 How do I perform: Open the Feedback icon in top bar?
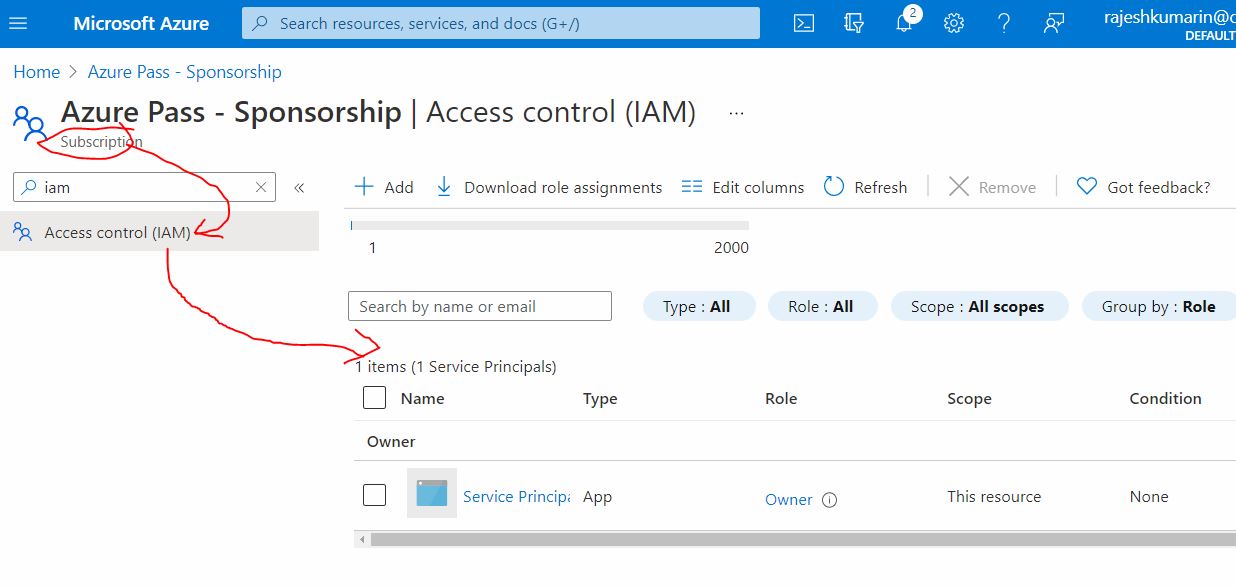click(x=1053, y=23)
